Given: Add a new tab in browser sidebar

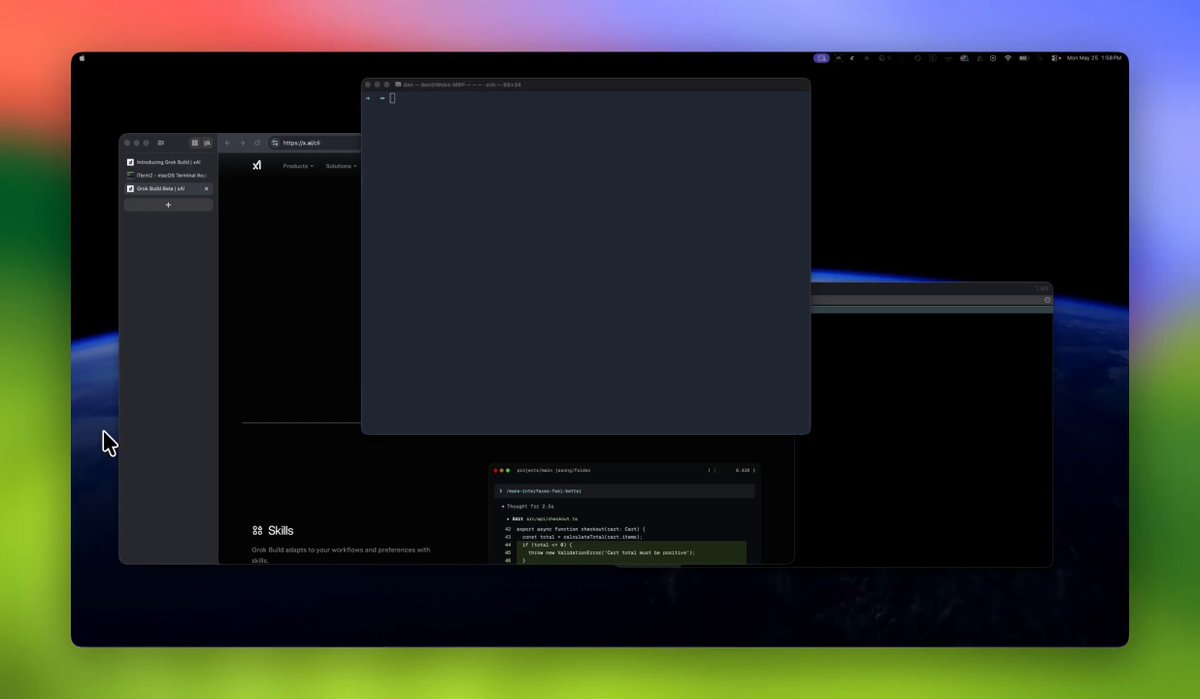Looking at the screenshot, I should [168, 205].
